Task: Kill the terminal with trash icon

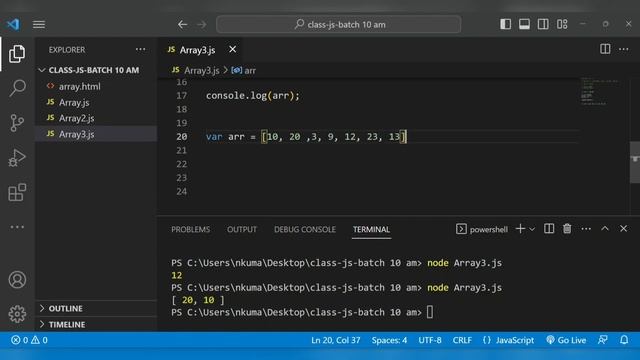Action: [567, 229]
